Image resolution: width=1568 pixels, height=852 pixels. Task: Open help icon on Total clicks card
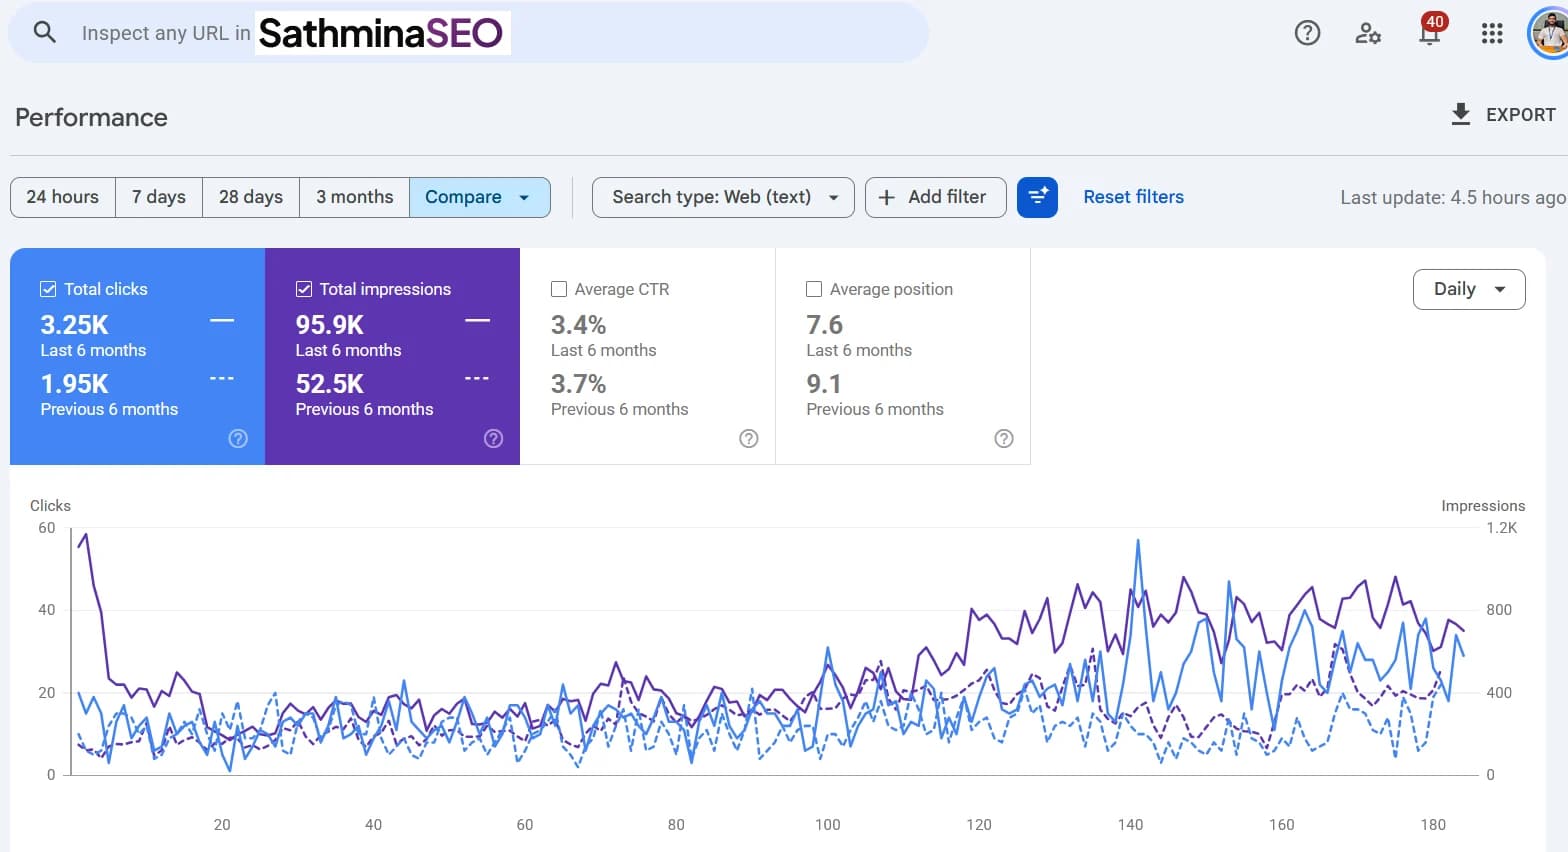[238, 438]
